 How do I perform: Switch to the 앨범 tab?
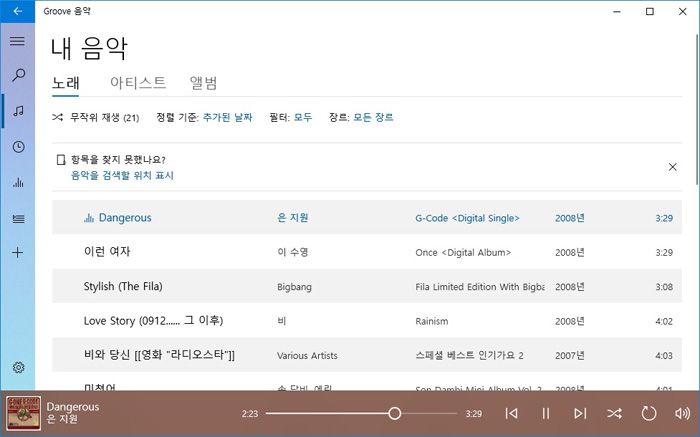tap(203, 83)
